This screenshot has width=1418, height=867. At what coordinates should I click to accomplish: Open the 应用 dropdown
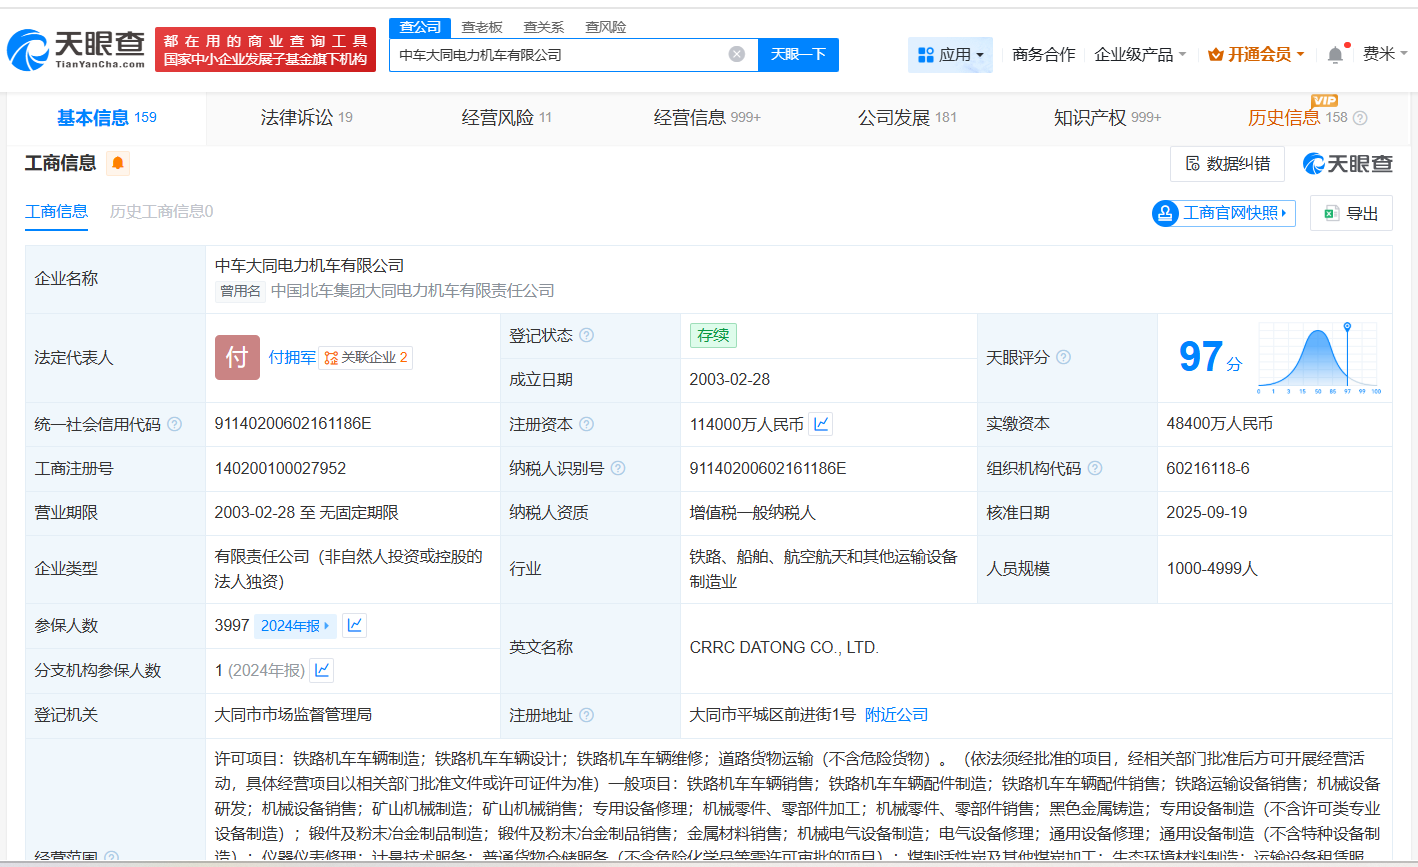(950, 54)
